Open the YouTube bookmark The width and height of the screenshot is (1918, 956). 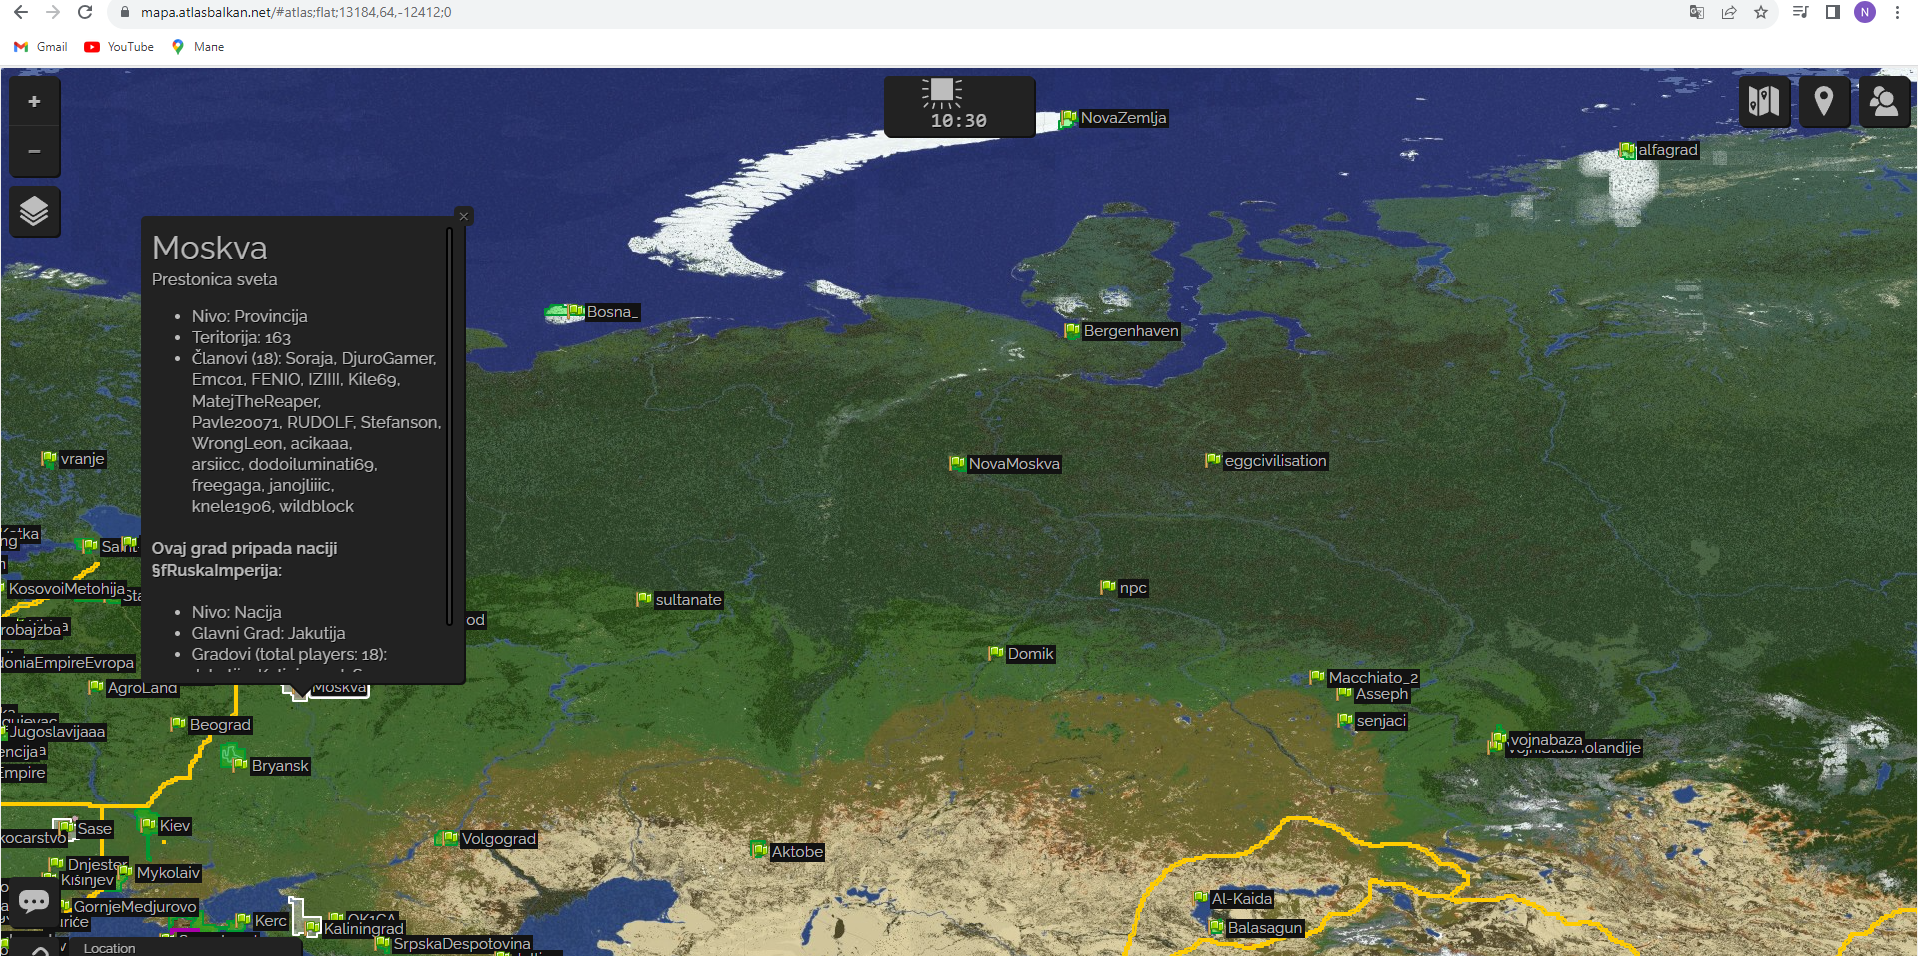pyautogui.click(x=119, y=47)
